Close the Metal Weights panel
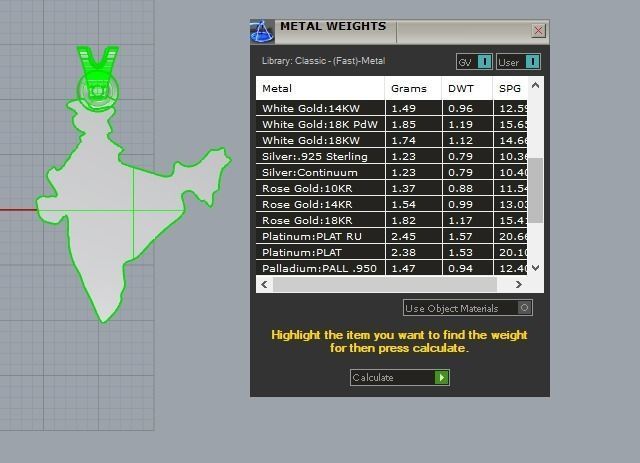This screenshot has height=463, width=640. [x=538, y=31]
